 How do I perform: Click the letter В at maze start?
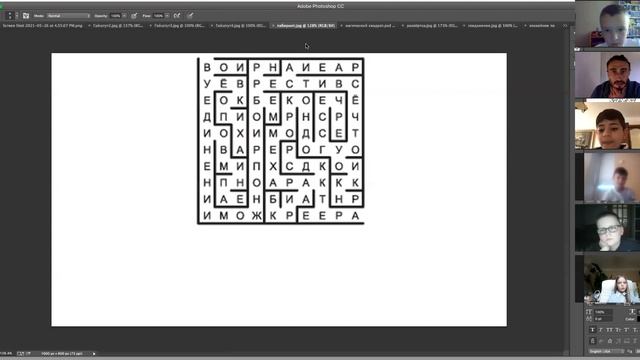[x=207, y=67]
